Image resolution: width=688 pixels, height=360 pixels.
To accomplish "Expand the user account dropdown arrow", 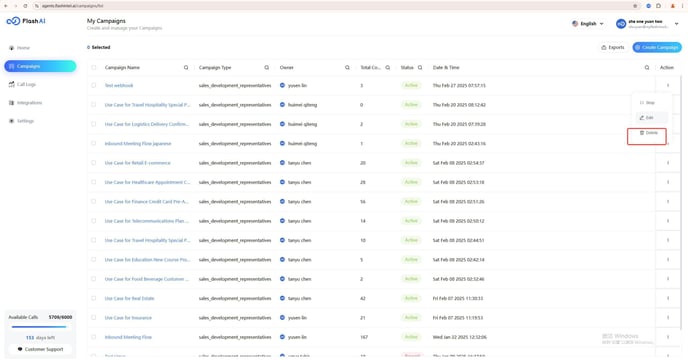I will click(676, 24).
